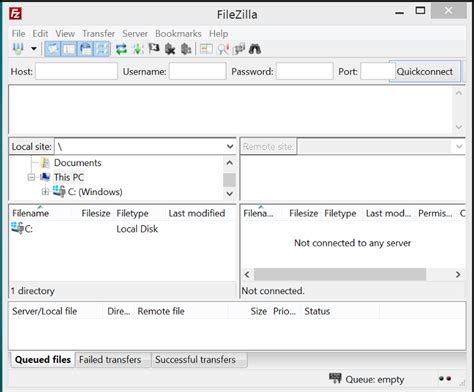Click the remote Filesize column header

click(x=303, y=213)
